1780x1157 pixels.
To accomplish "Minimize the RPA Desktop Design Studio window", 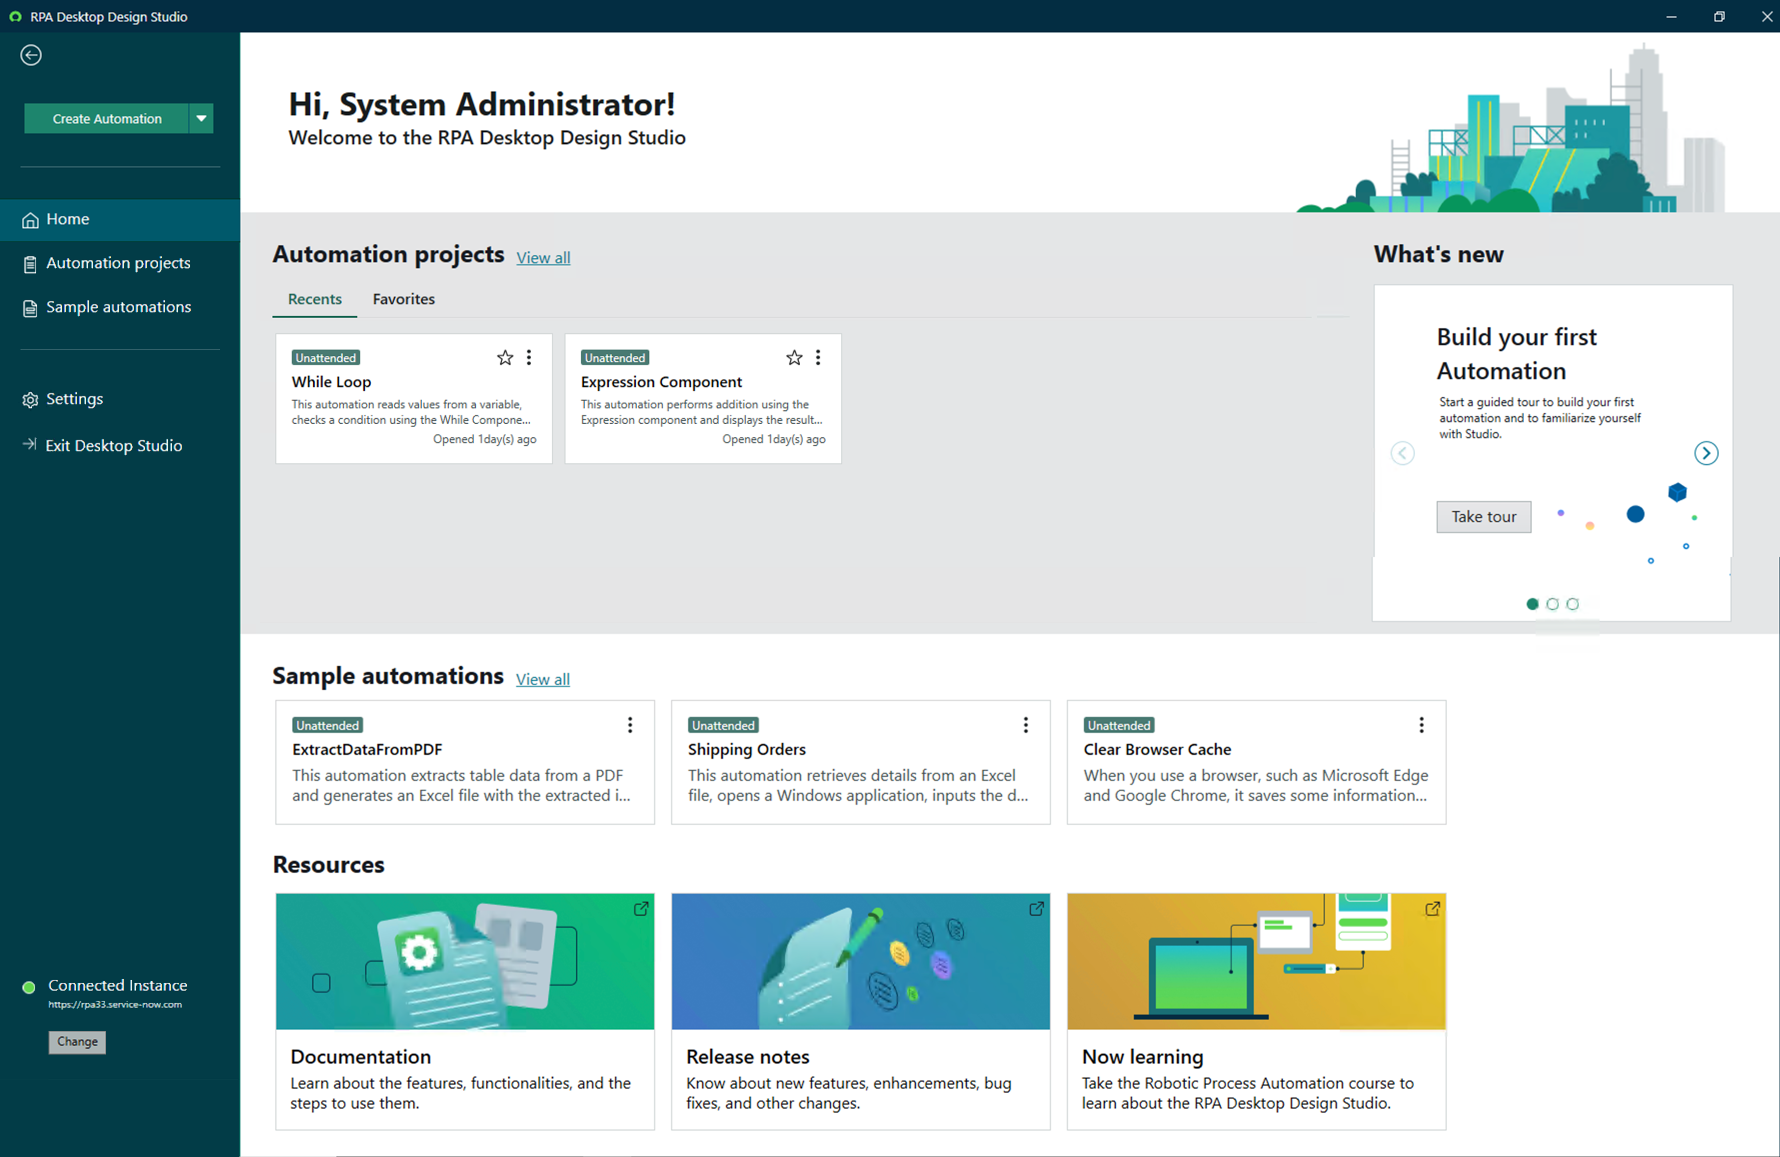I will [1671, 16].
